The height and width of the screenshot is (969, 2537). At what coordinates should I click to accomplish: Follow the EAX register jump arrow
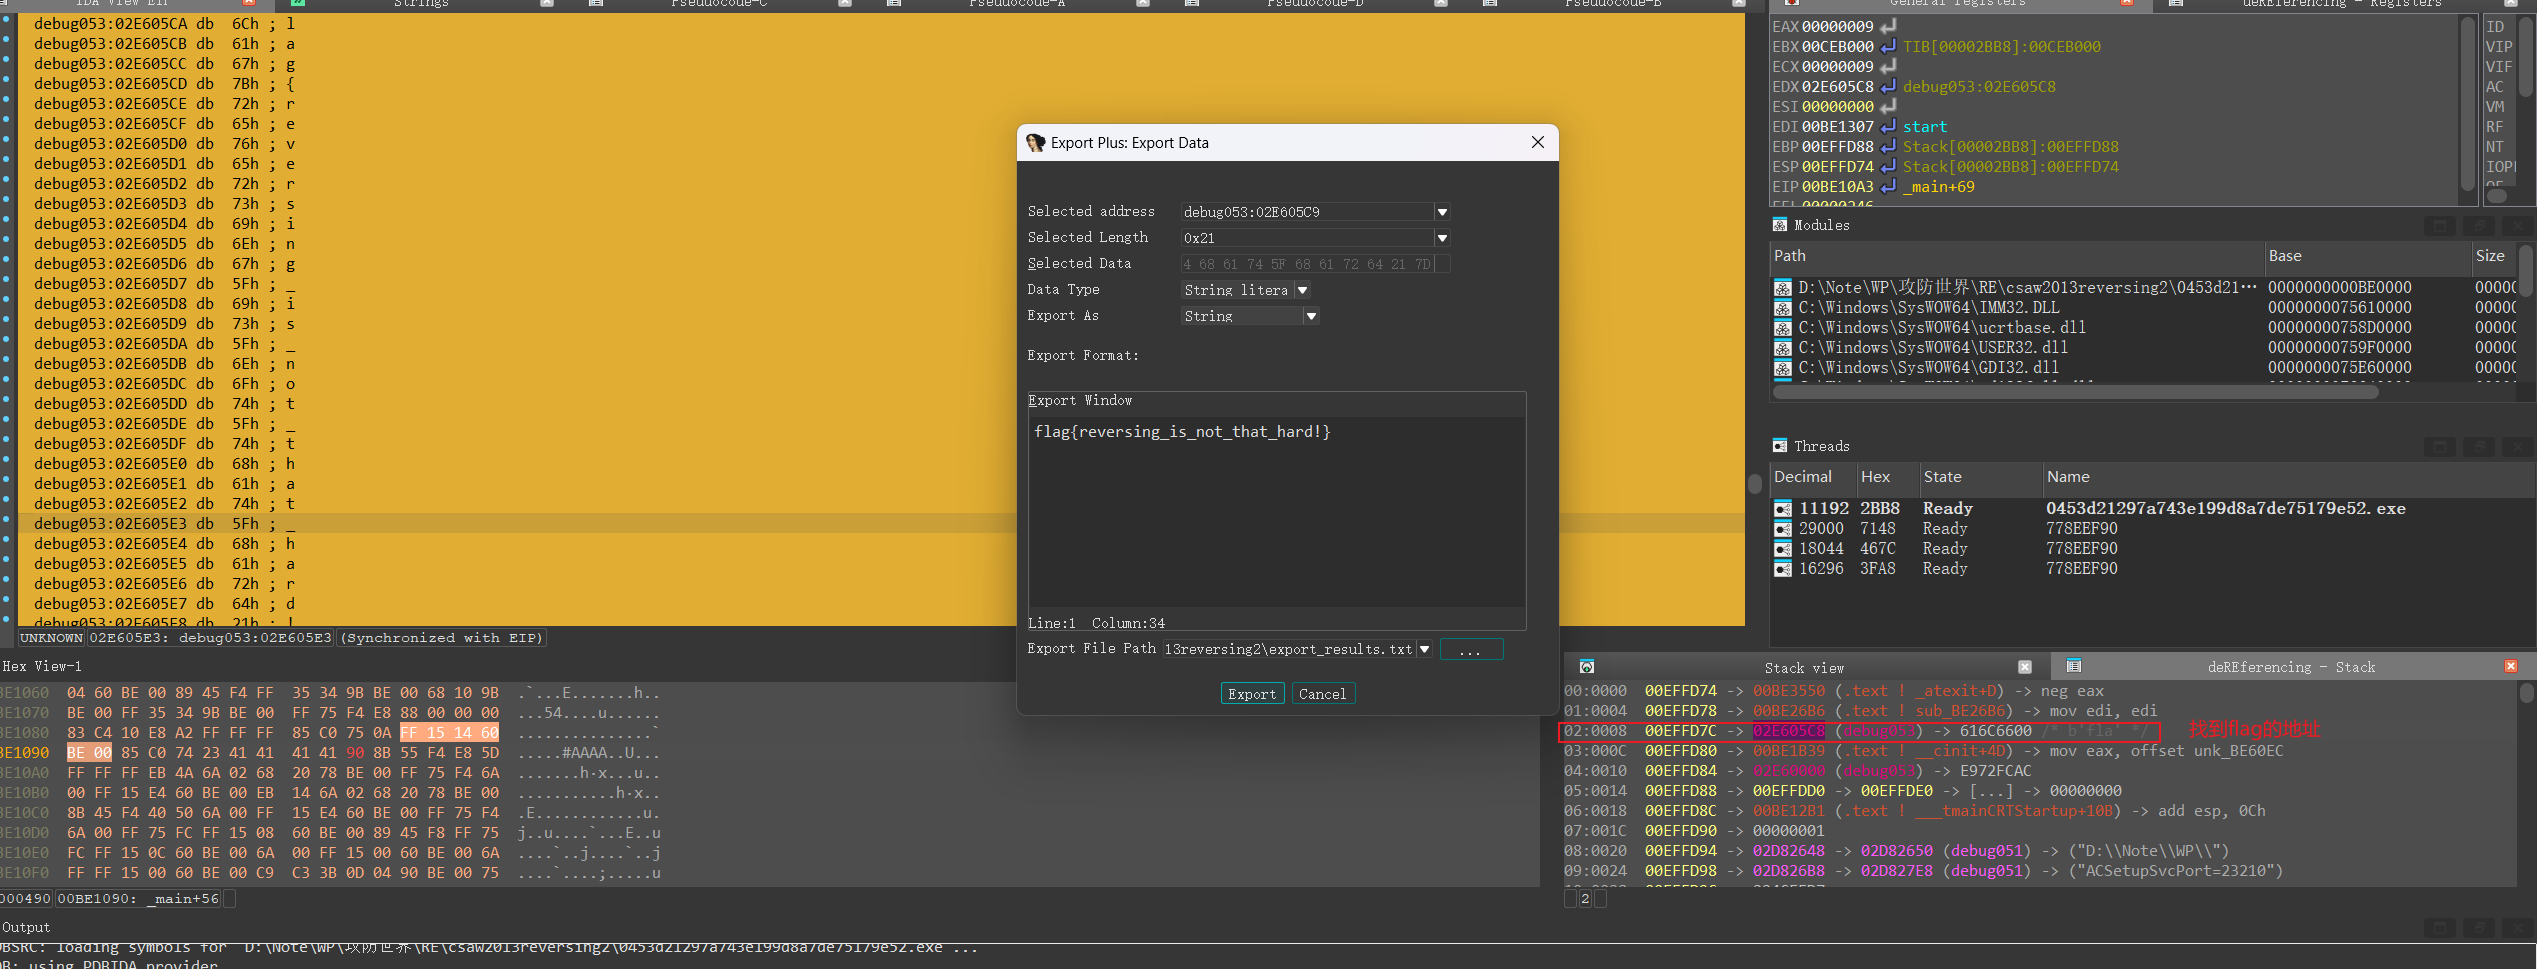tap(1888, 26)
